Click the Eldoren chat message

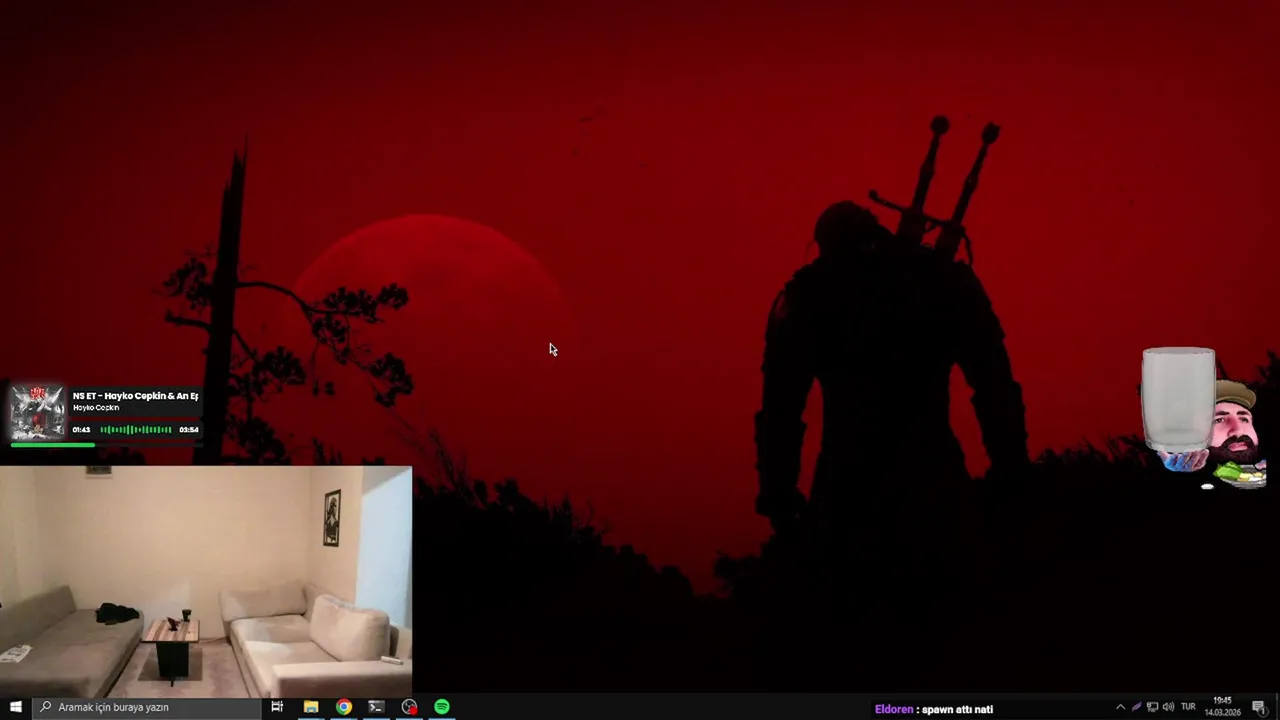(934, 709)
